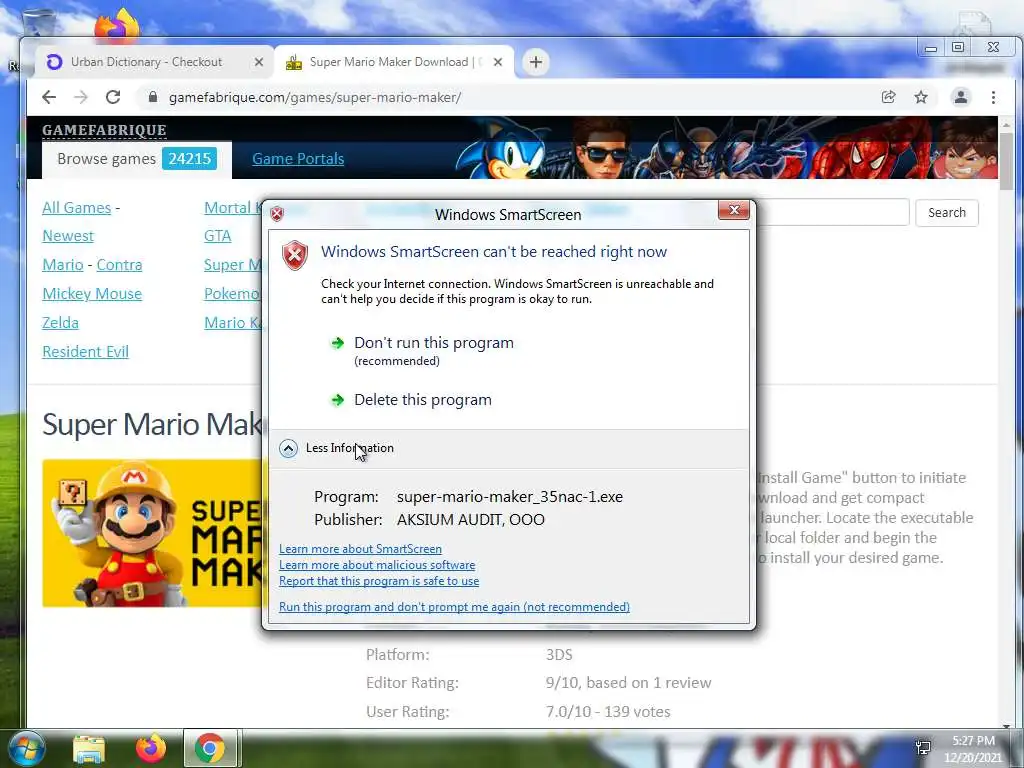Open the Newest games link
1024x768 pixels.
click(68, 236)
